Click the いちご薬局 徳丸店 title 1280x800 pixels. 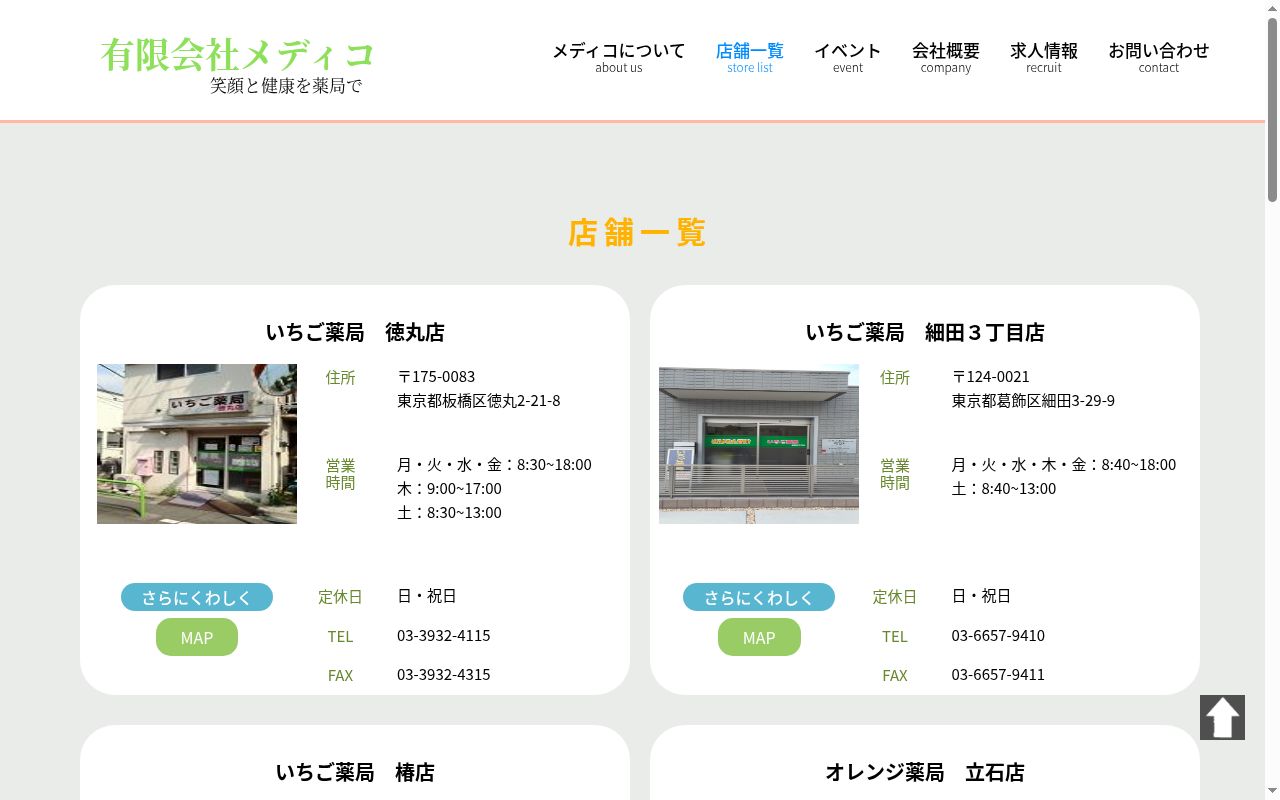click(x=355, y=332)
